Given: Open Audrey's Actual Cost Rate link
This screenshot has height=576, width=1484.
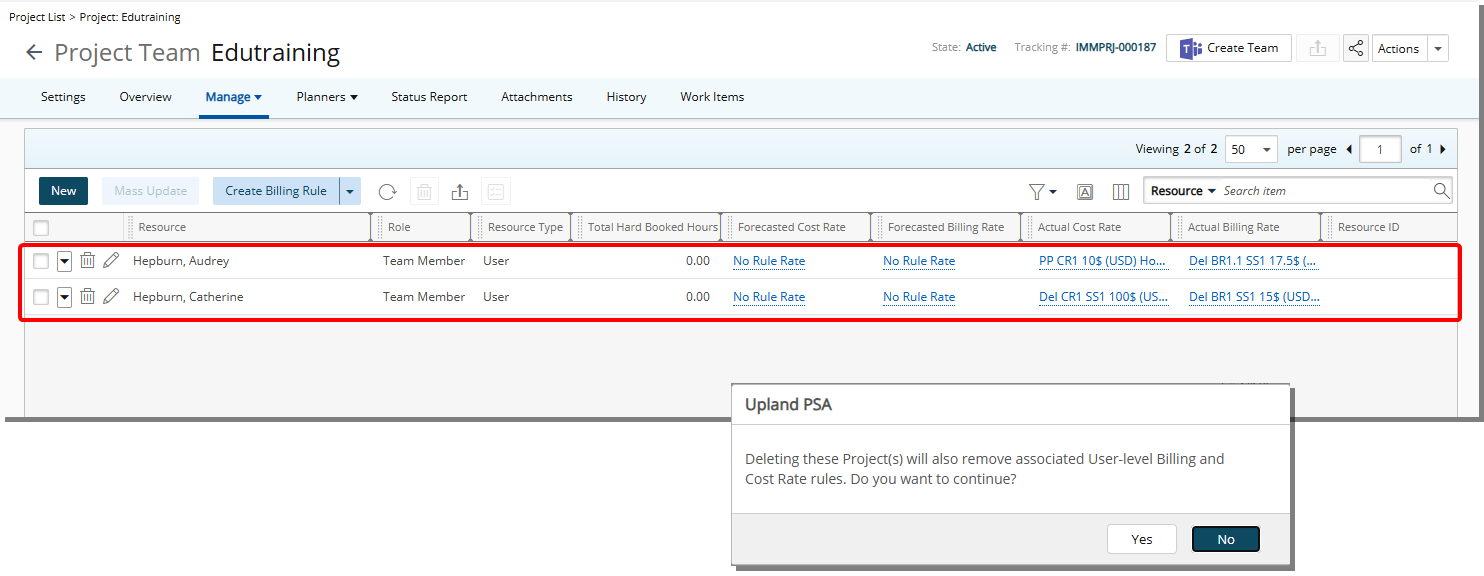Looking at the screenshot, I should 1103,260.
